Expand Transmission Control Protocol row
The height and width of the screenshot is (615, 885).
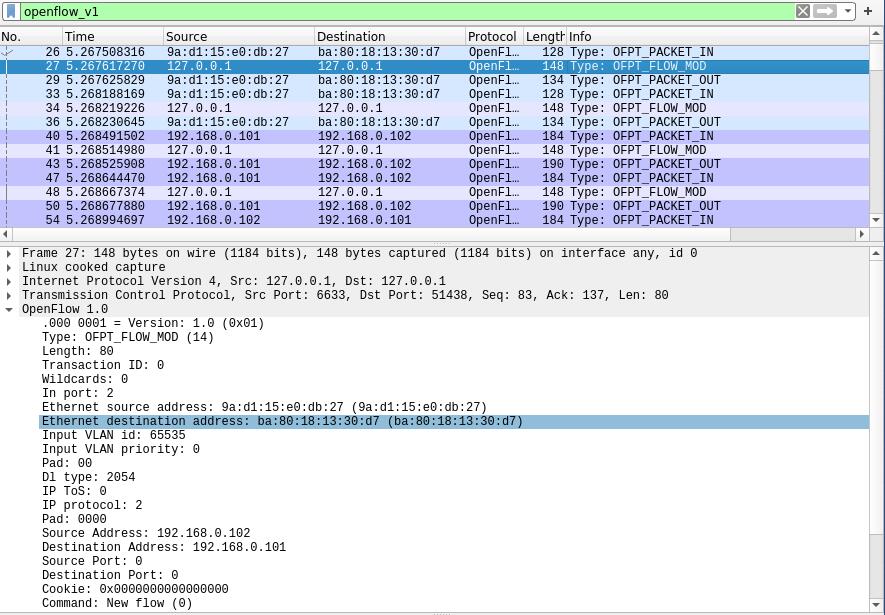(9, 295)
